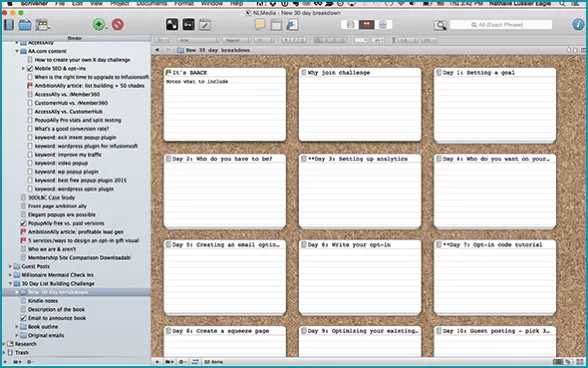588x368 pixels.
Task: Click the add folder icon in binder footer
Action: [x=17, y=362]
